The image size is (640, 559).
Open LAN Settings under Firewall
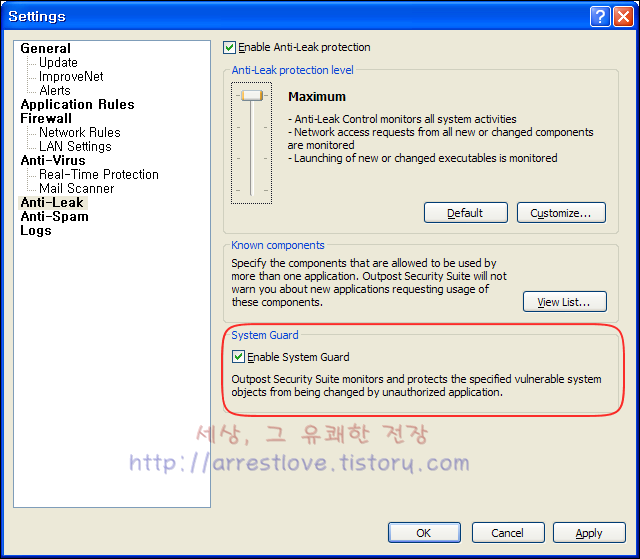coord(75,146)
